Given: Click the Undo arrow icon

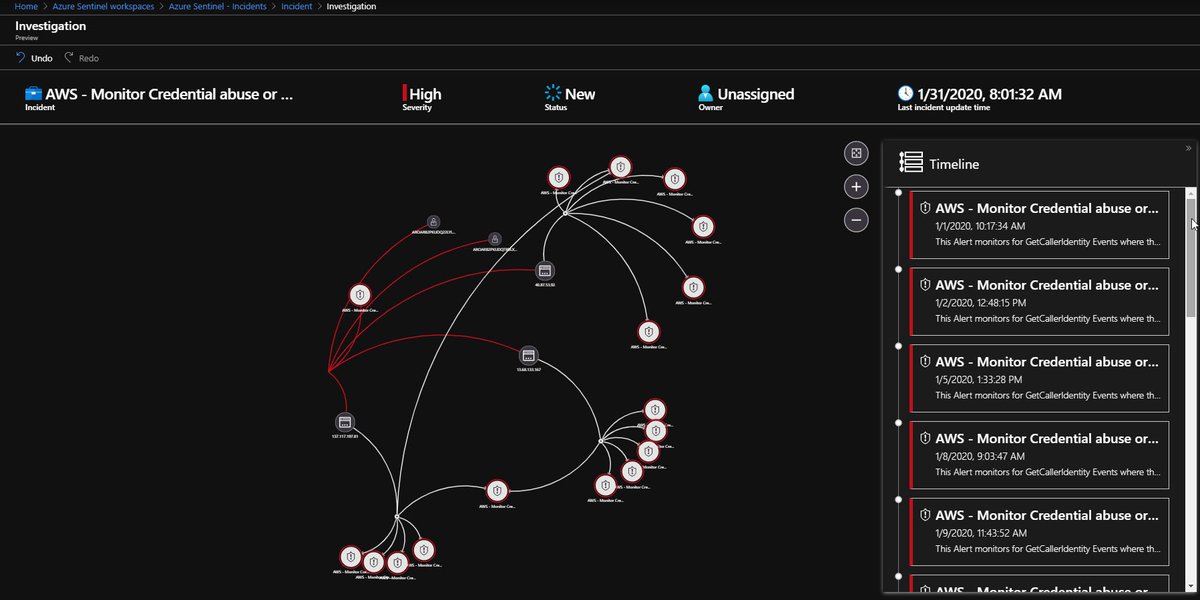Looking at the screenshot, I should point(20,58).
